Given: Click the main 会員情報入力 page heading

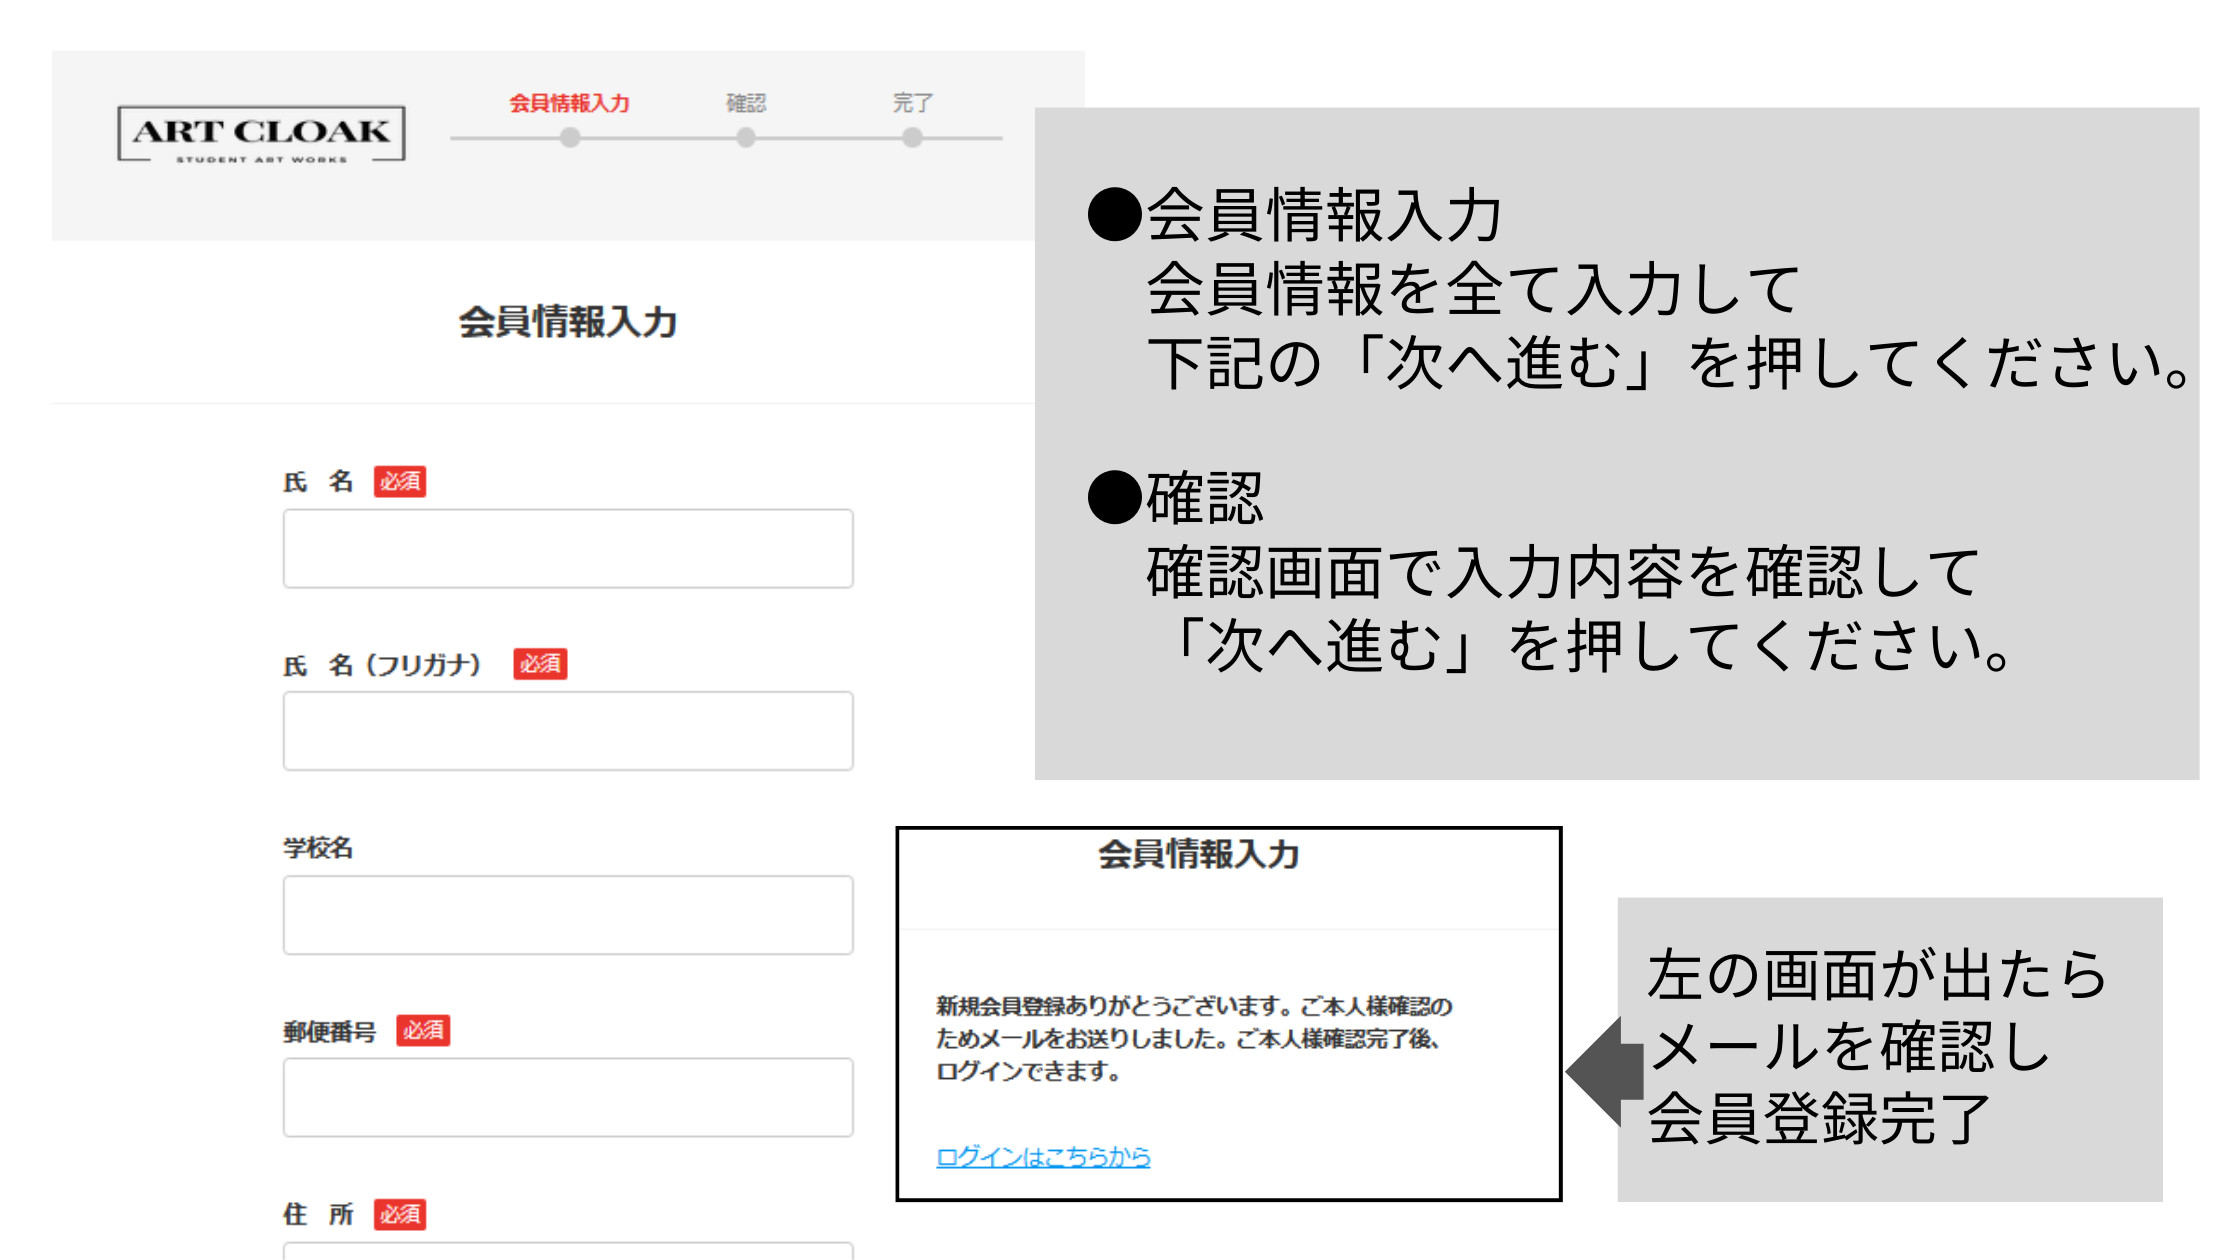Looking at the screenshot, I should coord(568,322).
